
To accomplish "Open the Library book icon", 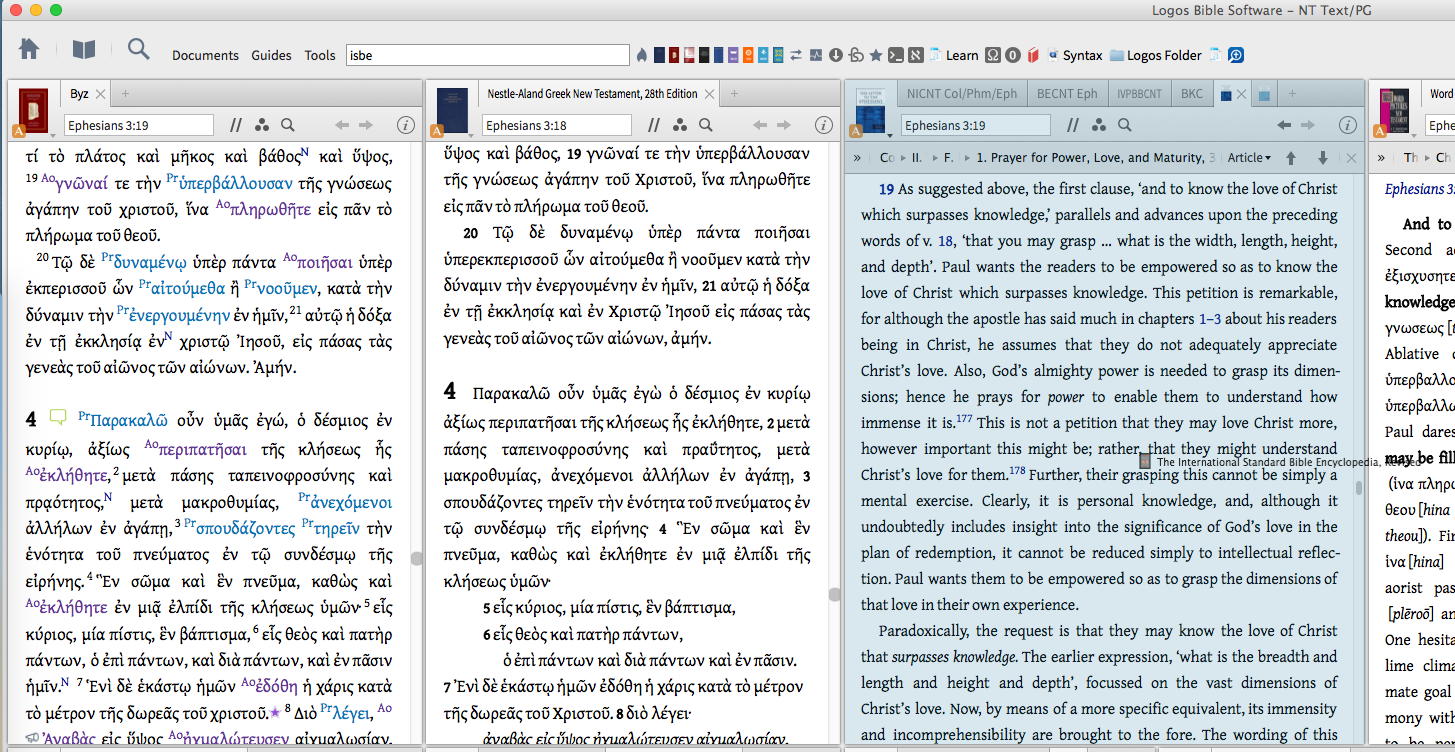I will (x=84, y=49).
